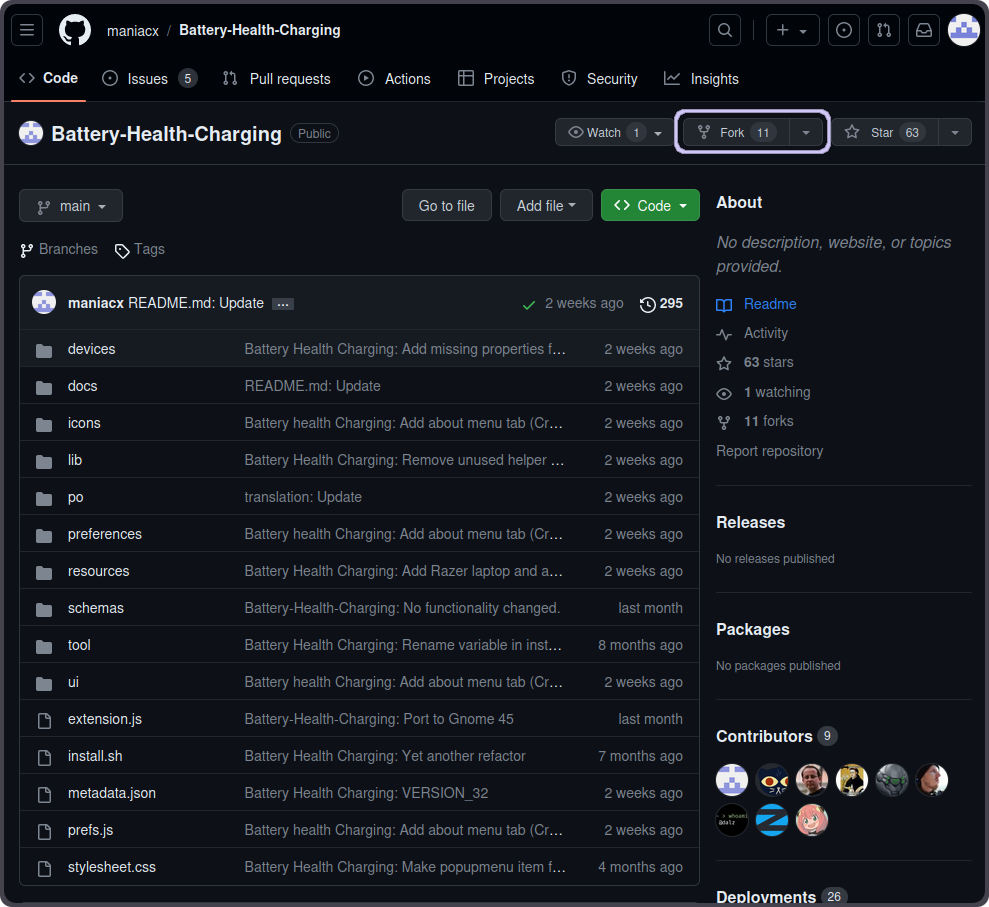This screenshot has height=907, width=989.
Task: Open the notifications inbox icon
Action: pyautogui.click(x=924, y=30)
